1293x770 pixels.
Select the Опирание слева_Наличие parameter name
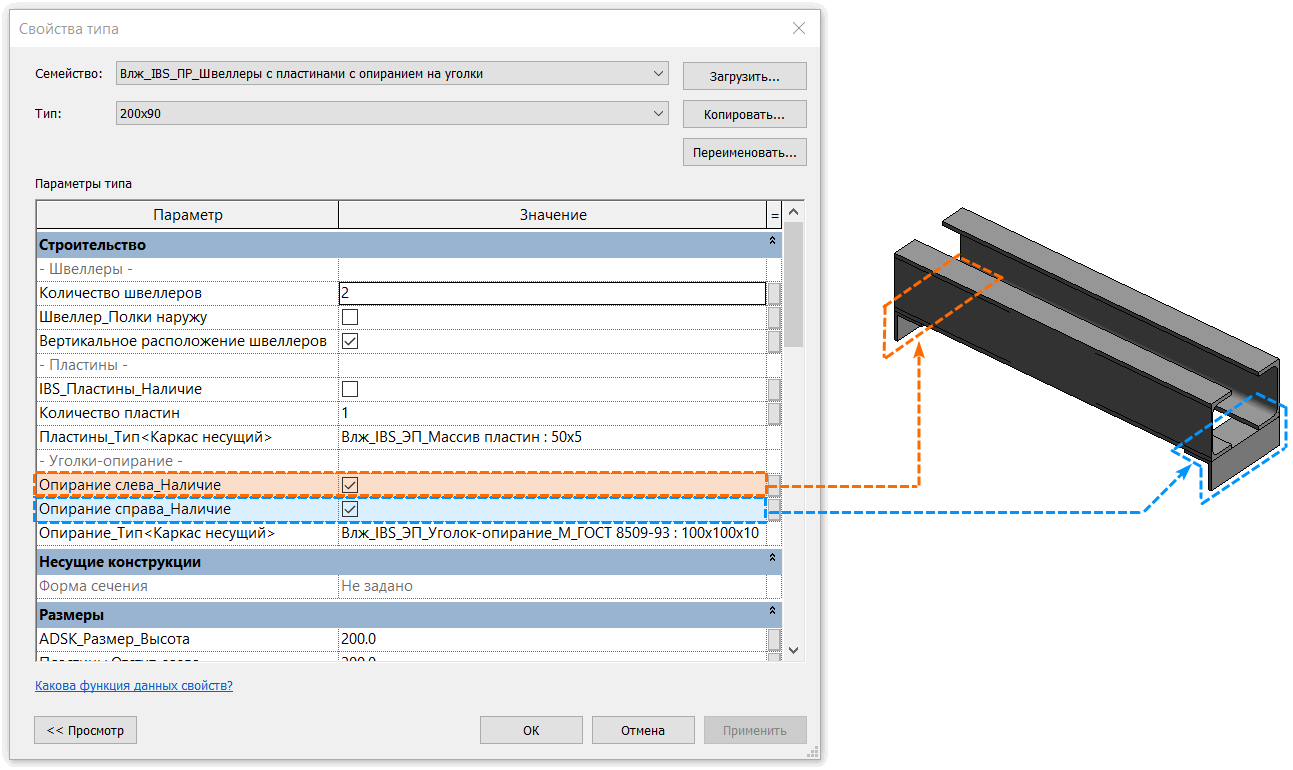130,485
